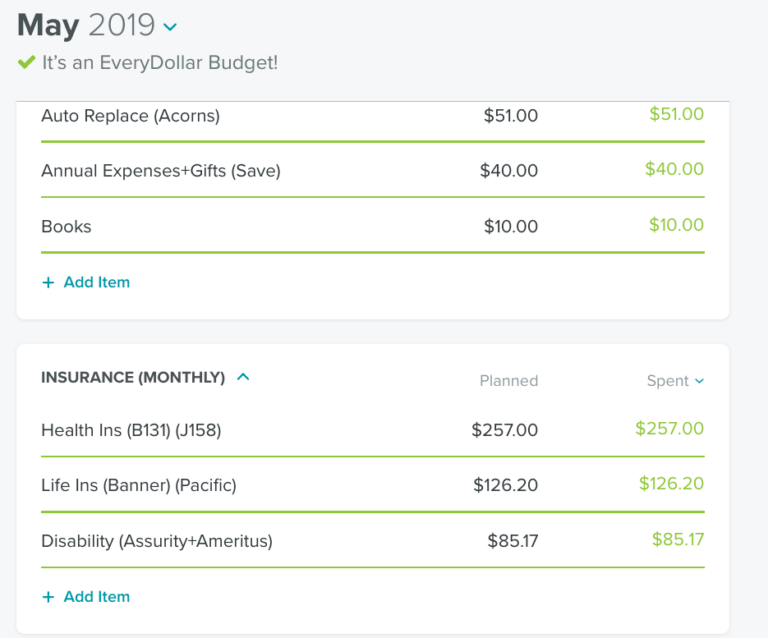Select the Auto Replace (Acorns) item
The height and width of the screenshot is (638, 768).
click(130, 116)
